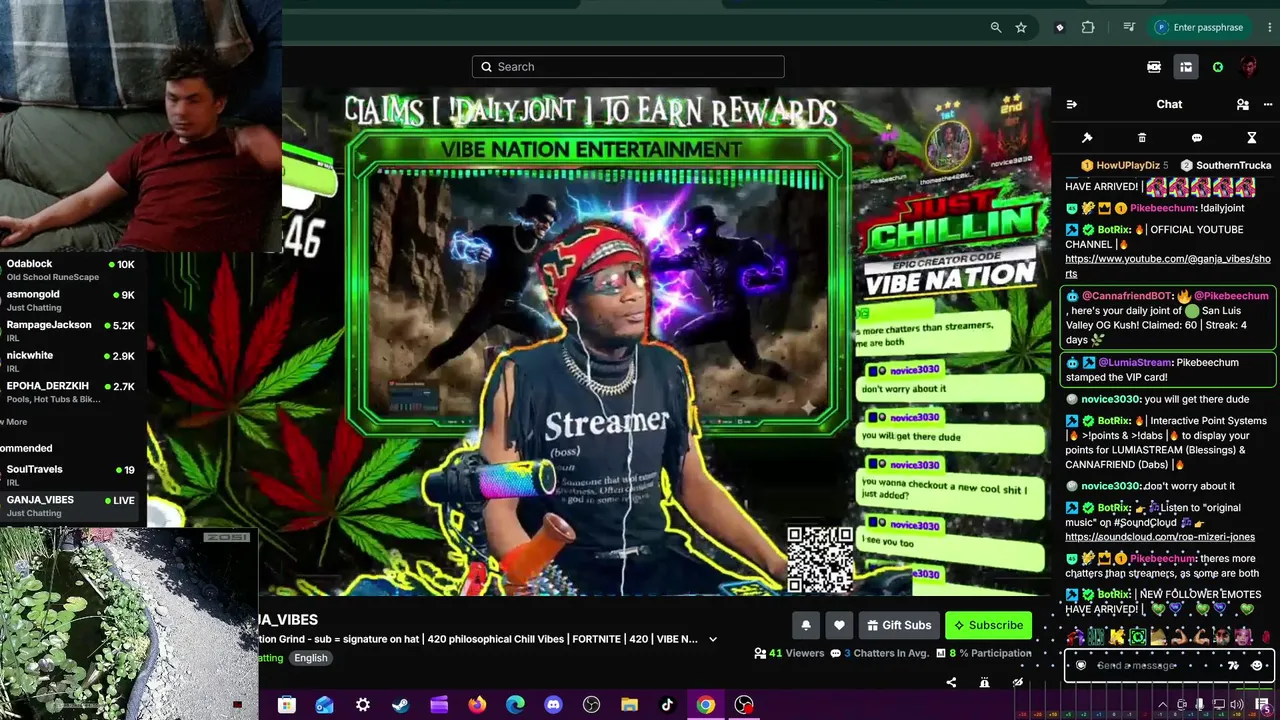
Task: Expand the stream title chevron
Action: click(713, 639)
